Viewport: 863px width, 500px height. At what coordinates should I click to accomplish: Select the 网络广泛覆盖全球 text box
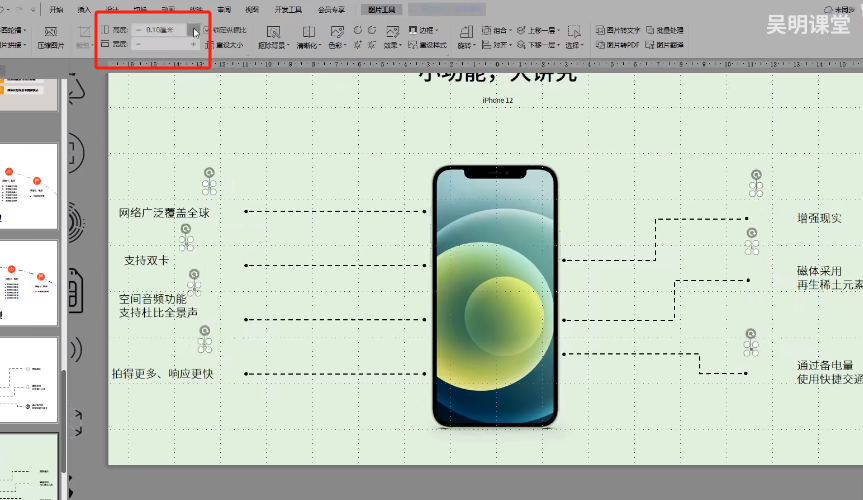click(164, 213)
